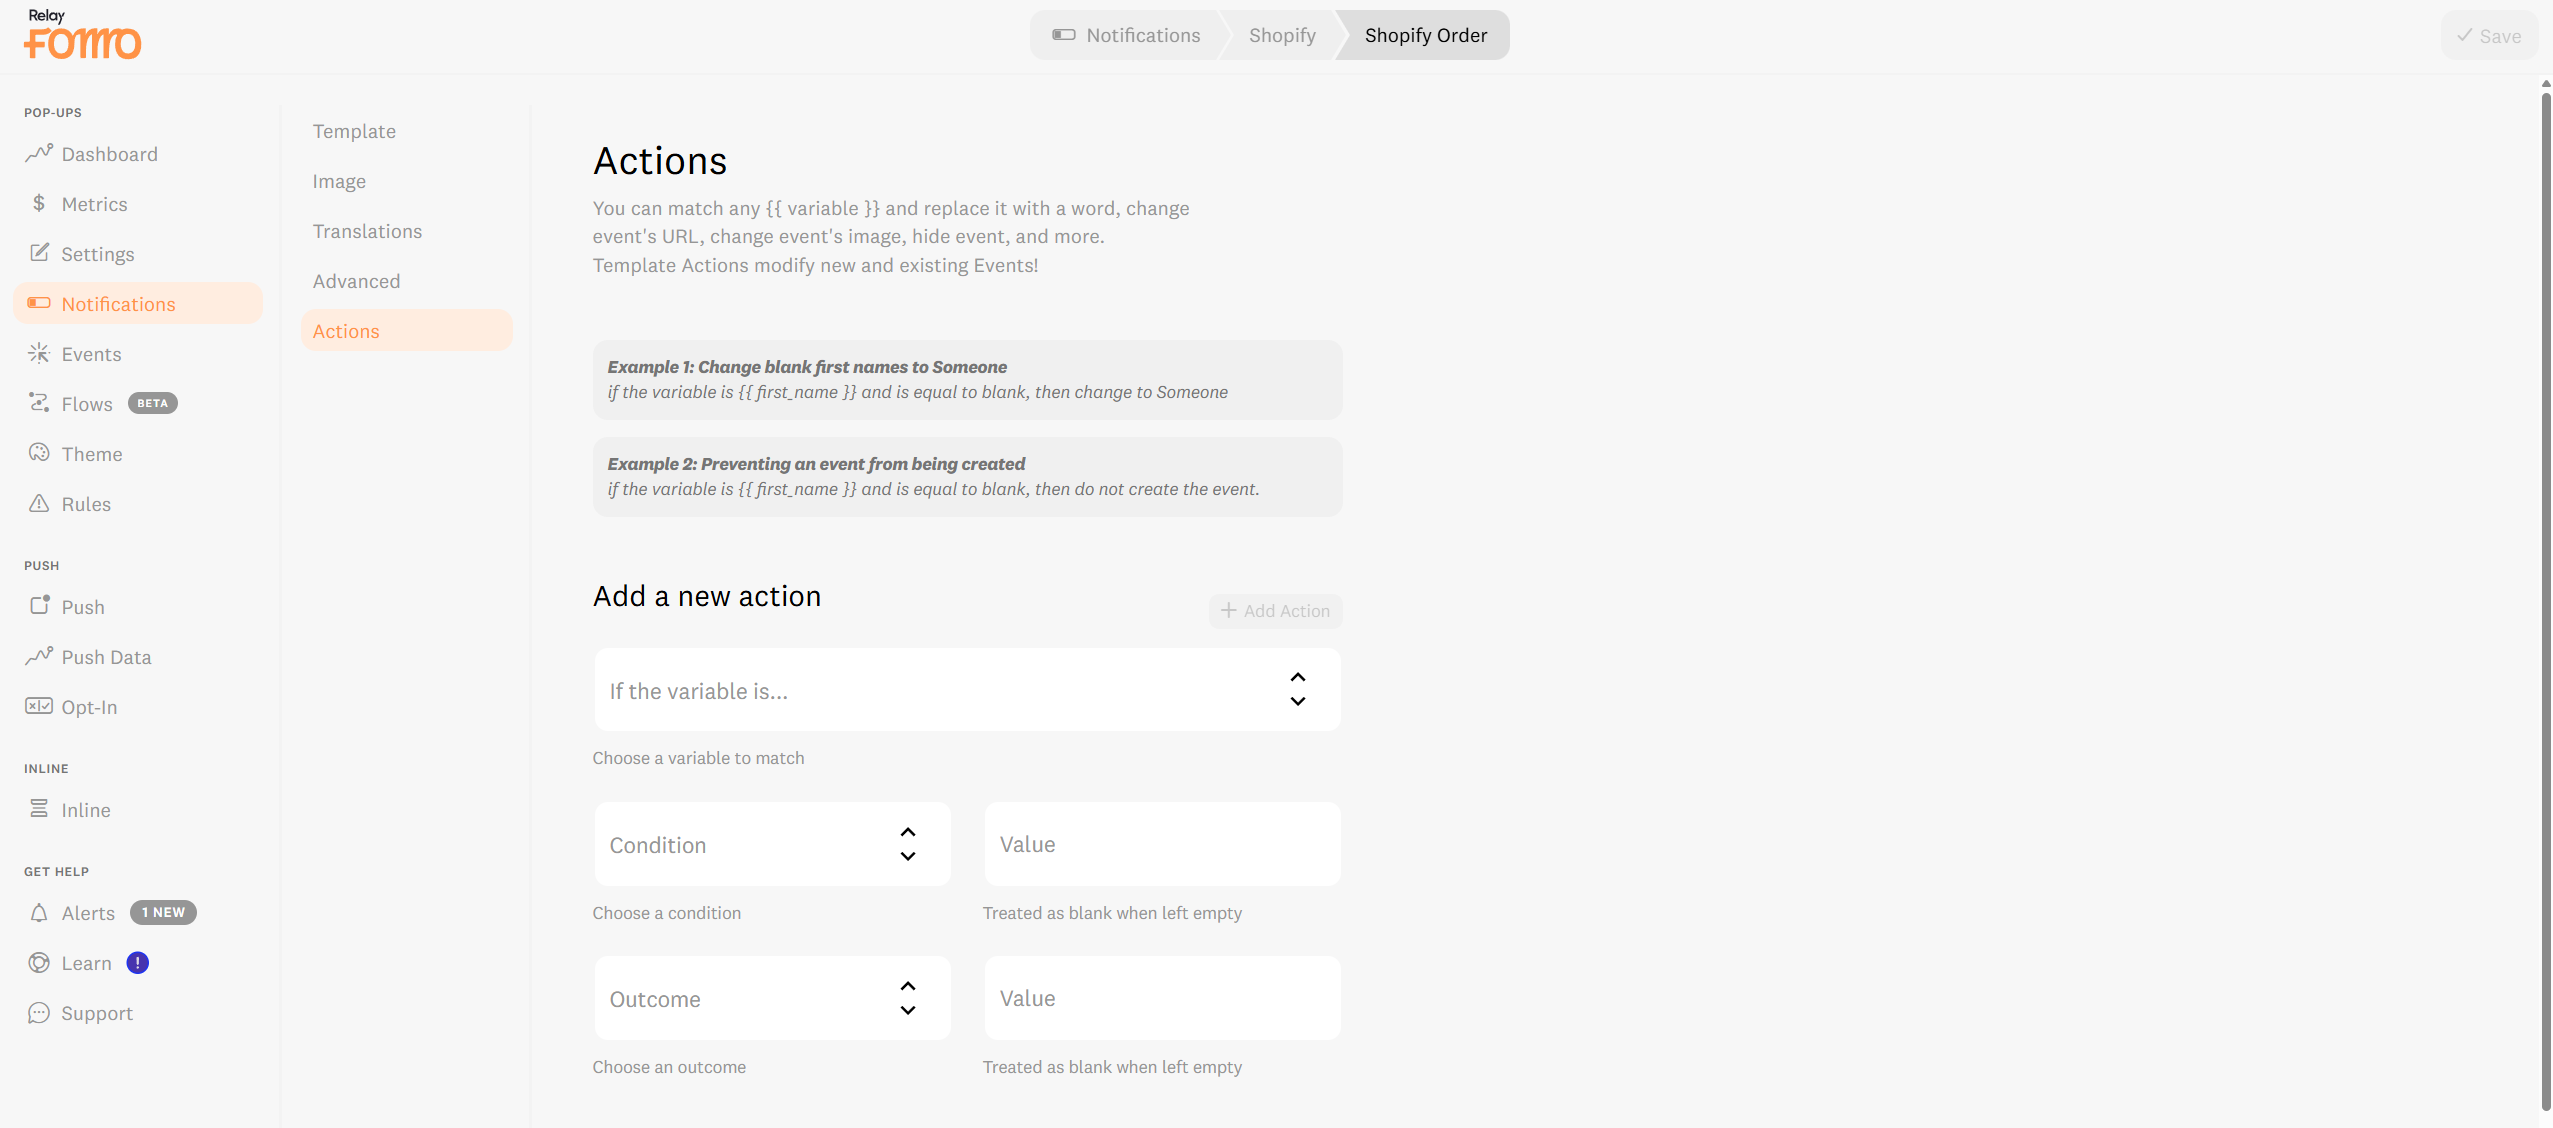
Task: Click the Dashboard chart icon
Action: (x=39, y=153)
